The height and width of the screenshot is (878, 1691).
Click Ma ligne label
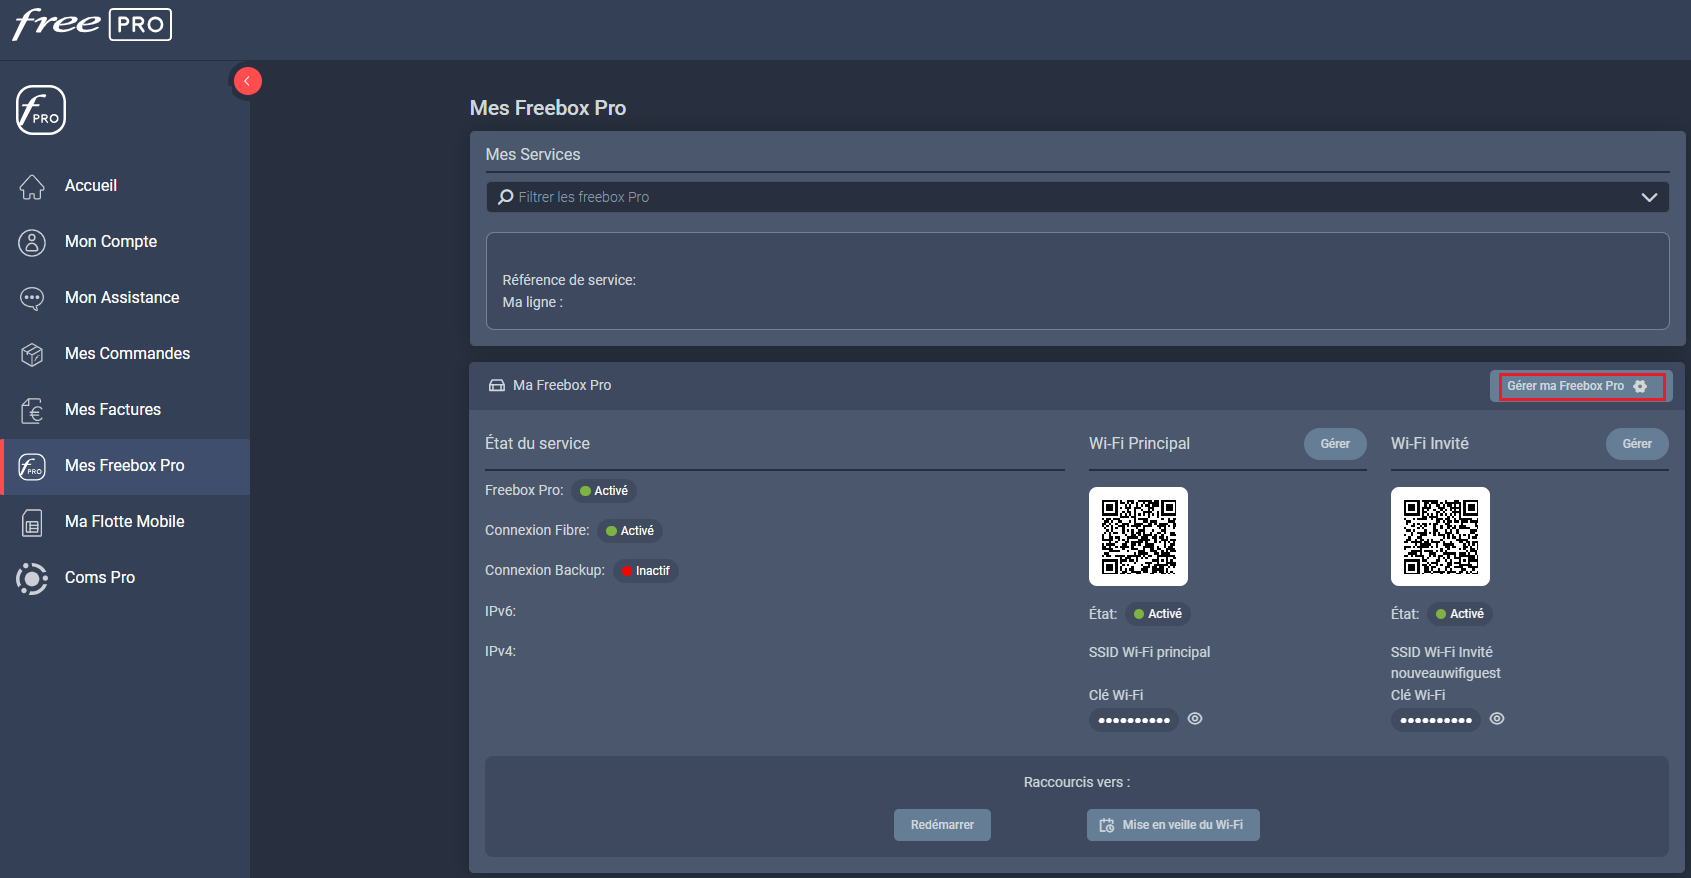(533, 303)
